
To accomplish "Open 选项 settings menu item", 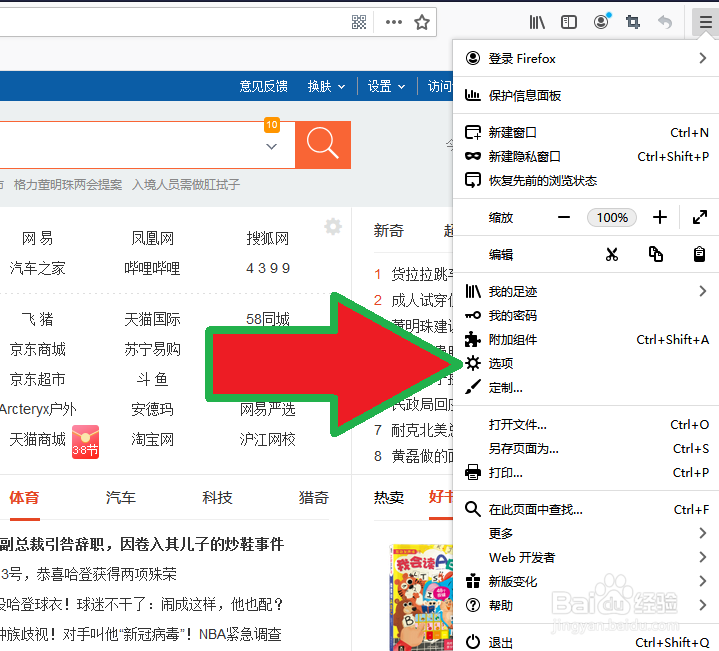I will click(x=586, y=364).
